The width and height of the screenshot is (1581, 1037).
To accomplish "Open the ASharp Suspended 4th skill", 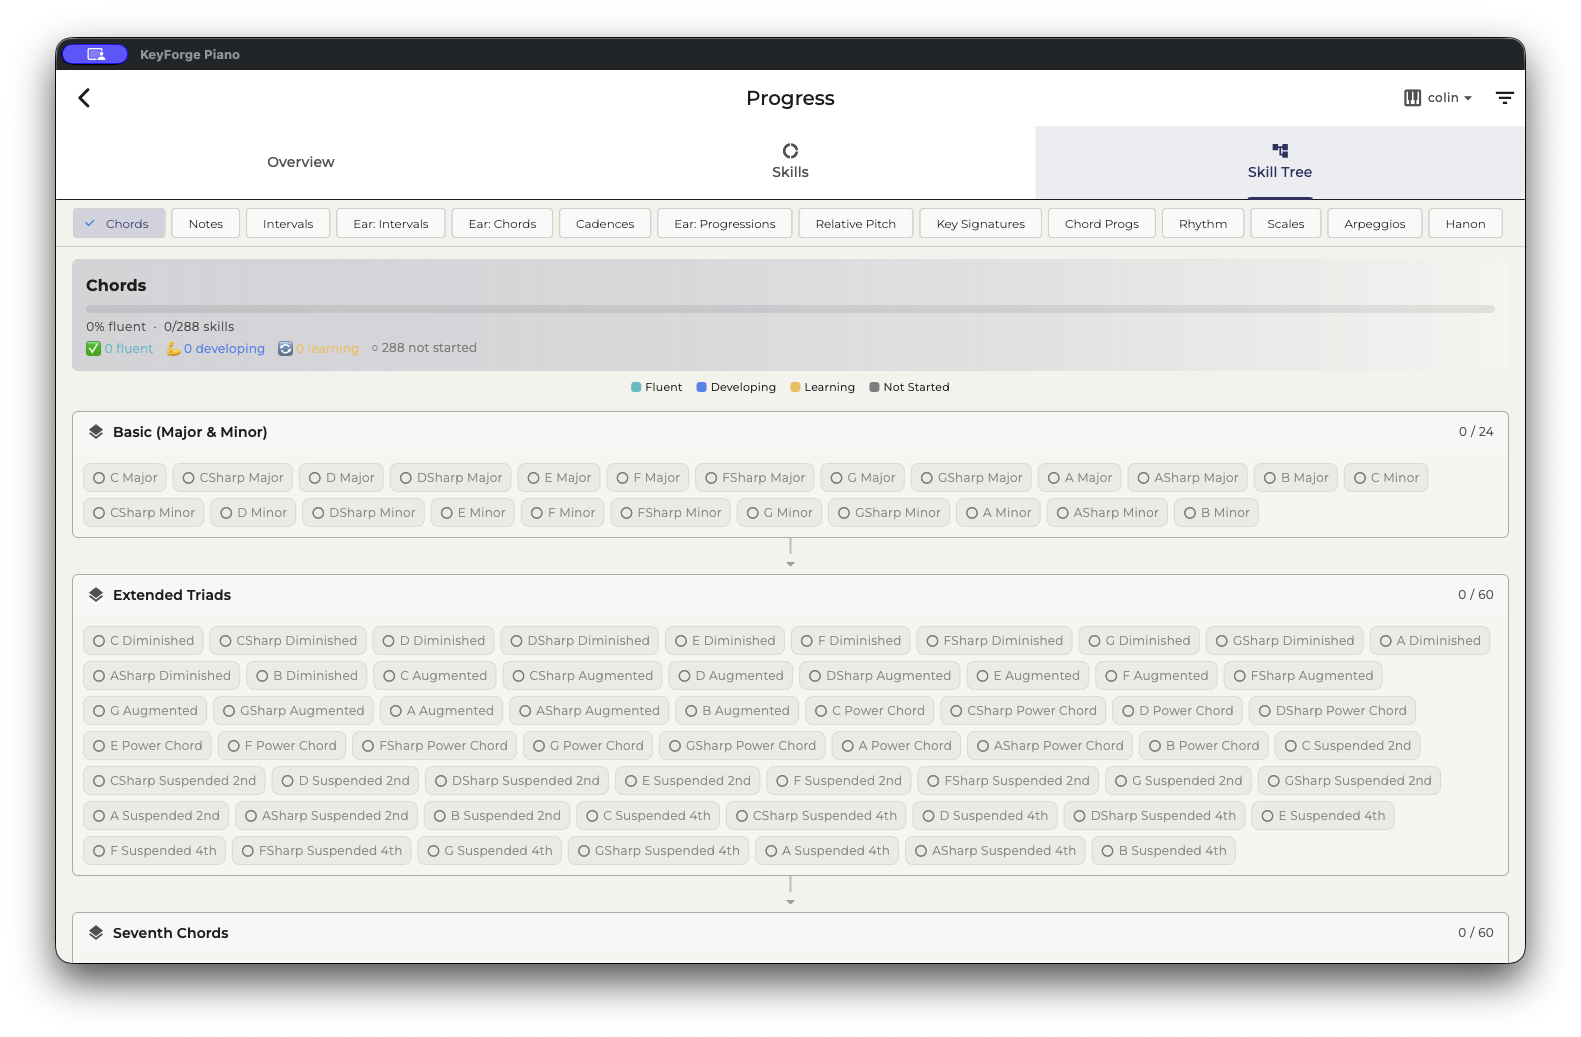I will (x=995, y=851).
